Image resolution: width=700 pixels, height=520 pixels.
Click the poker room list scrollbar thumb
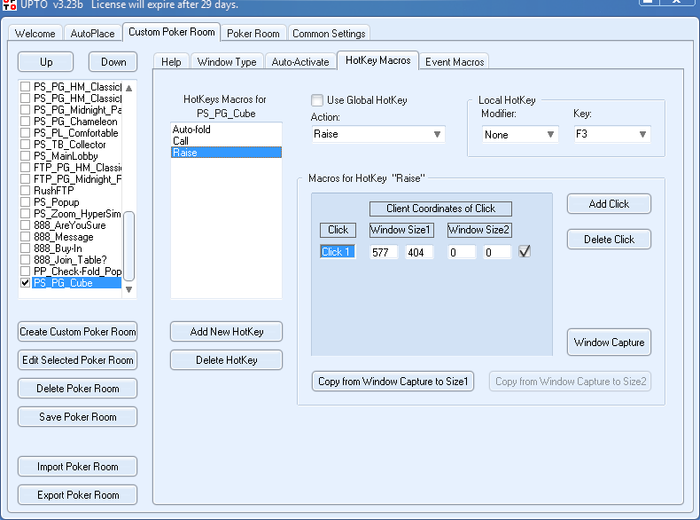click(x=129, y=246)
